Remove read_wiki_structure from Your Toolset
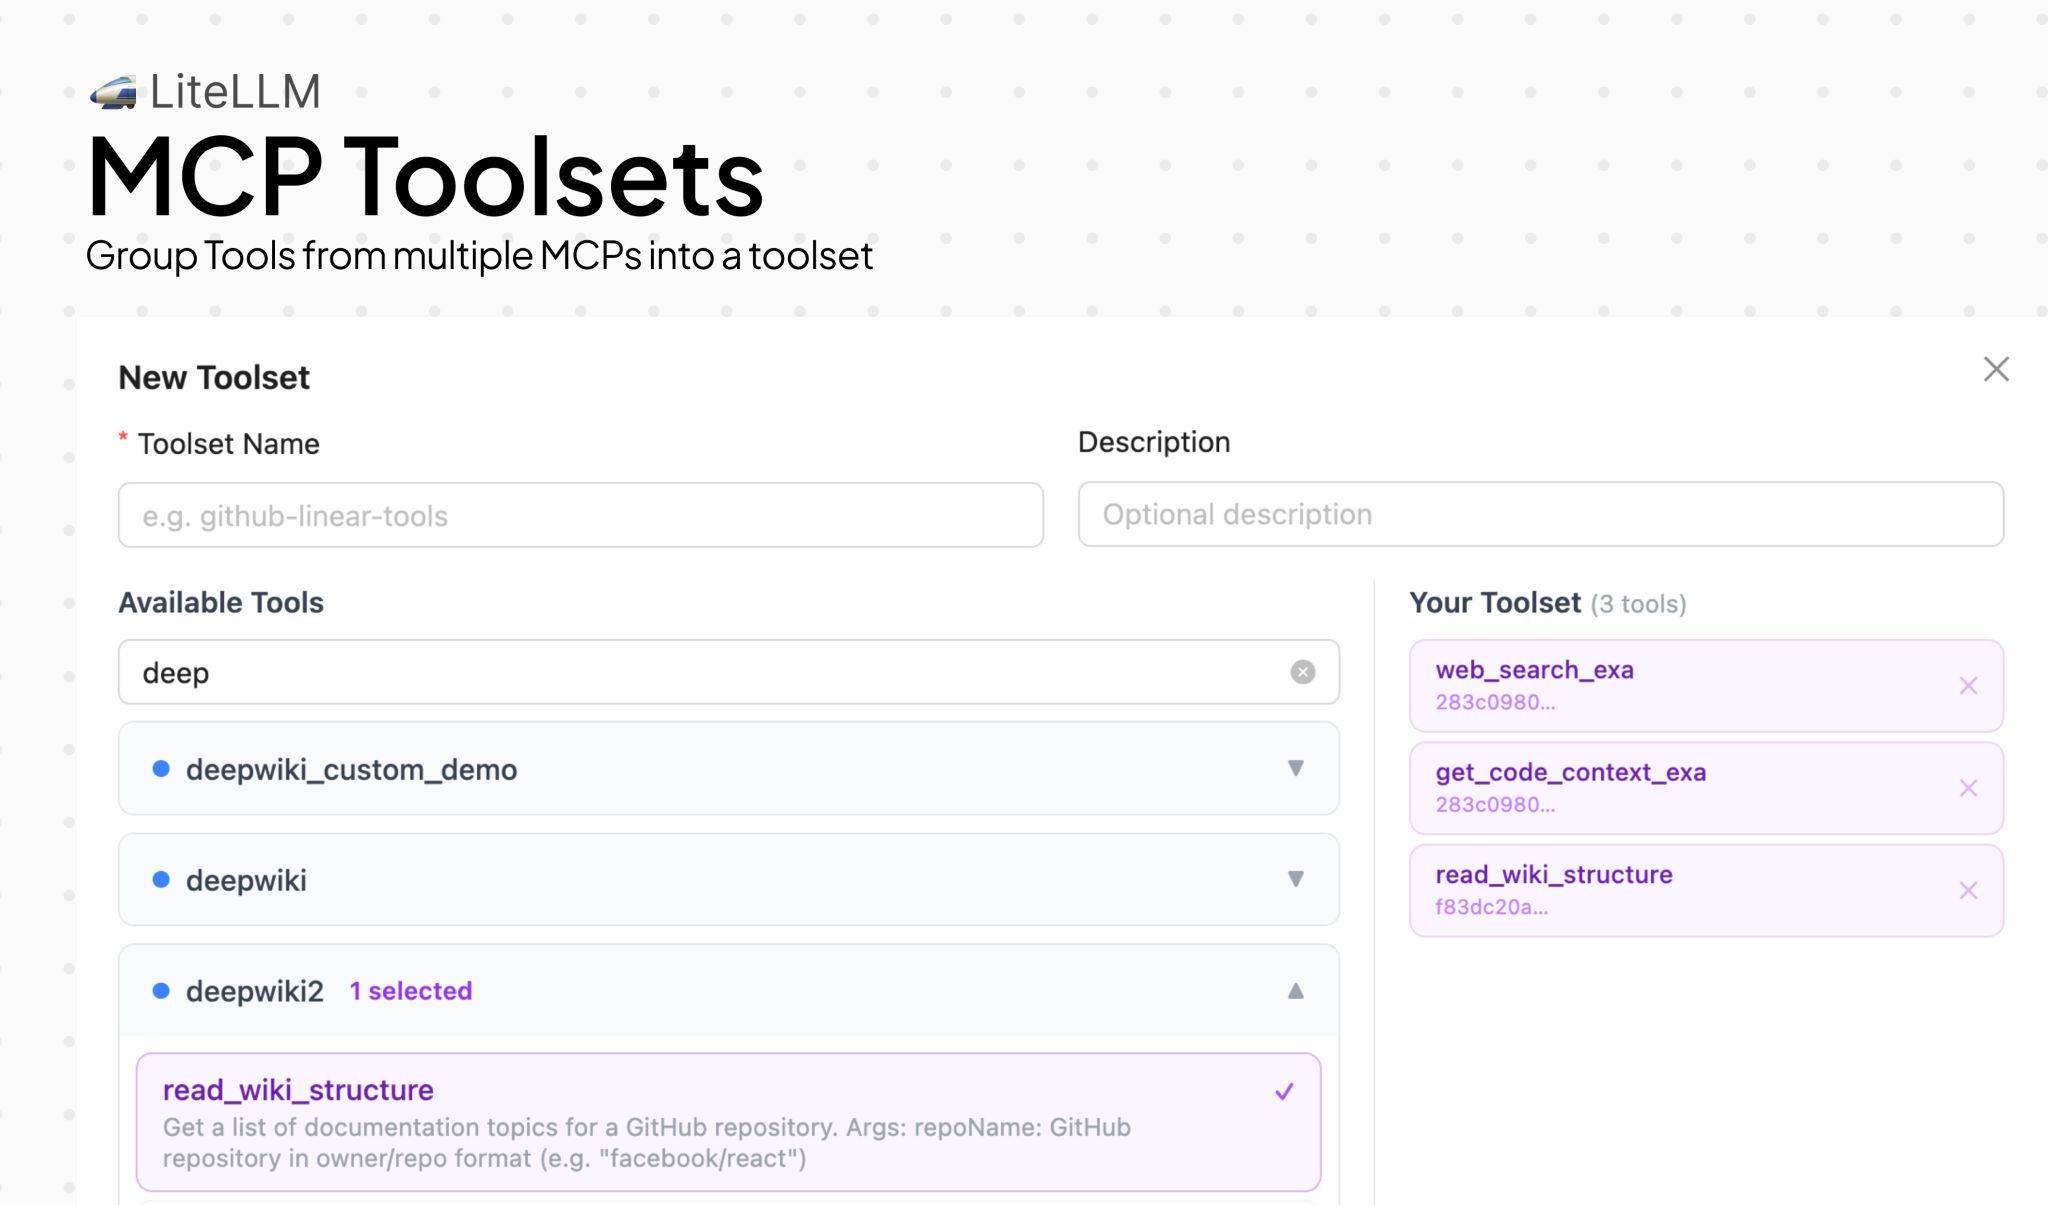 click(x=1968, y=889)
